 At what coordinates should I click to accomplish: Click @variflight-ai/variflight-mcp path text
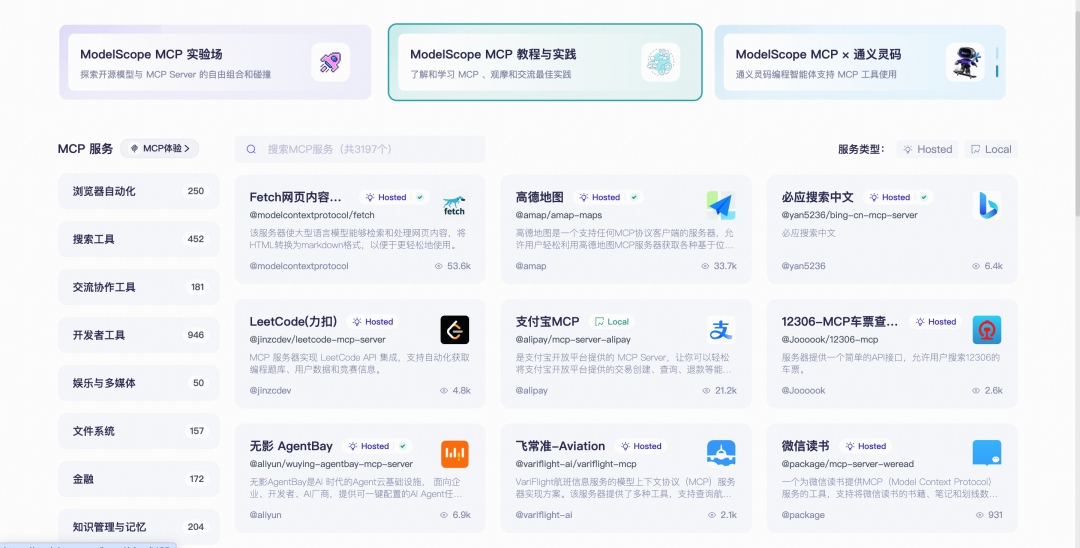point(576,464)
